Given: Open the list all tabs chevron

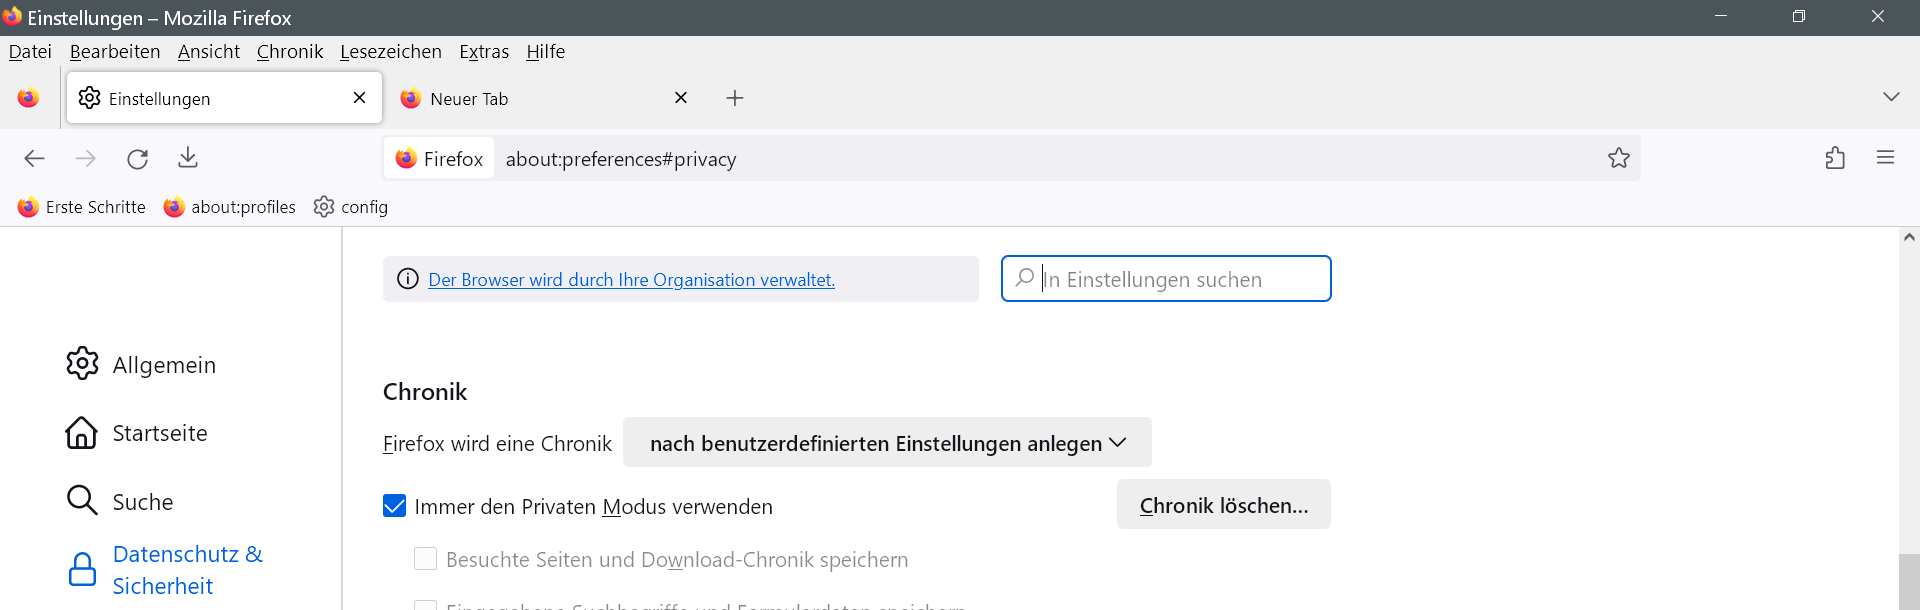Looking at the screenshot, I should click(1890, 97).
